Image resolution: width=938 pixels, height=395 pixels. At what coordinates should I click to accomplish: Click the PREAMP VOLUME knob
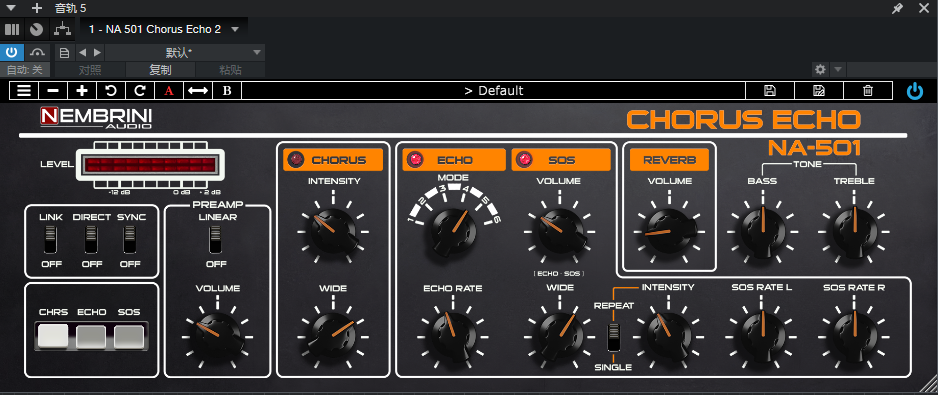218,336
